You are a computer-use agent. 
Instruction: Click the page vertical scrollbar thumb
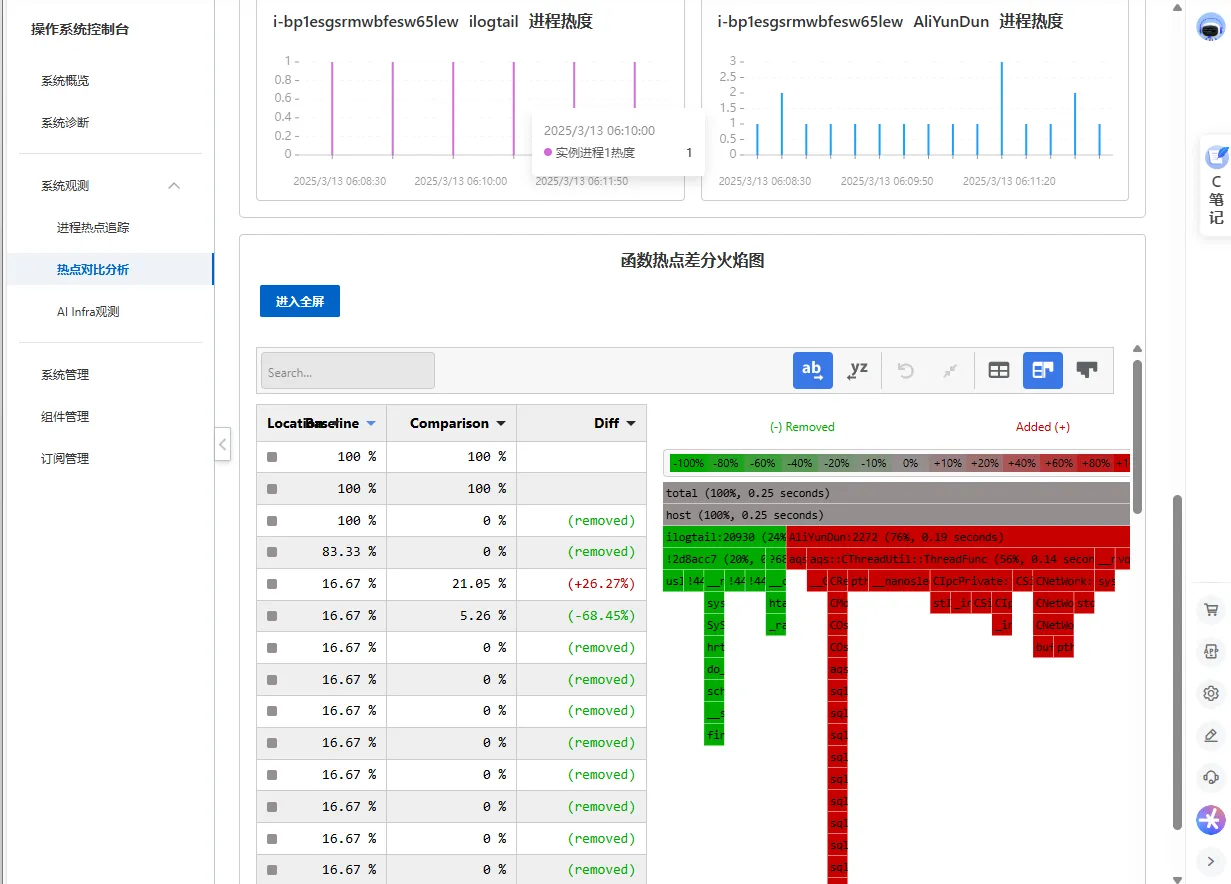pyautogui.click(x=1177, y=663)
